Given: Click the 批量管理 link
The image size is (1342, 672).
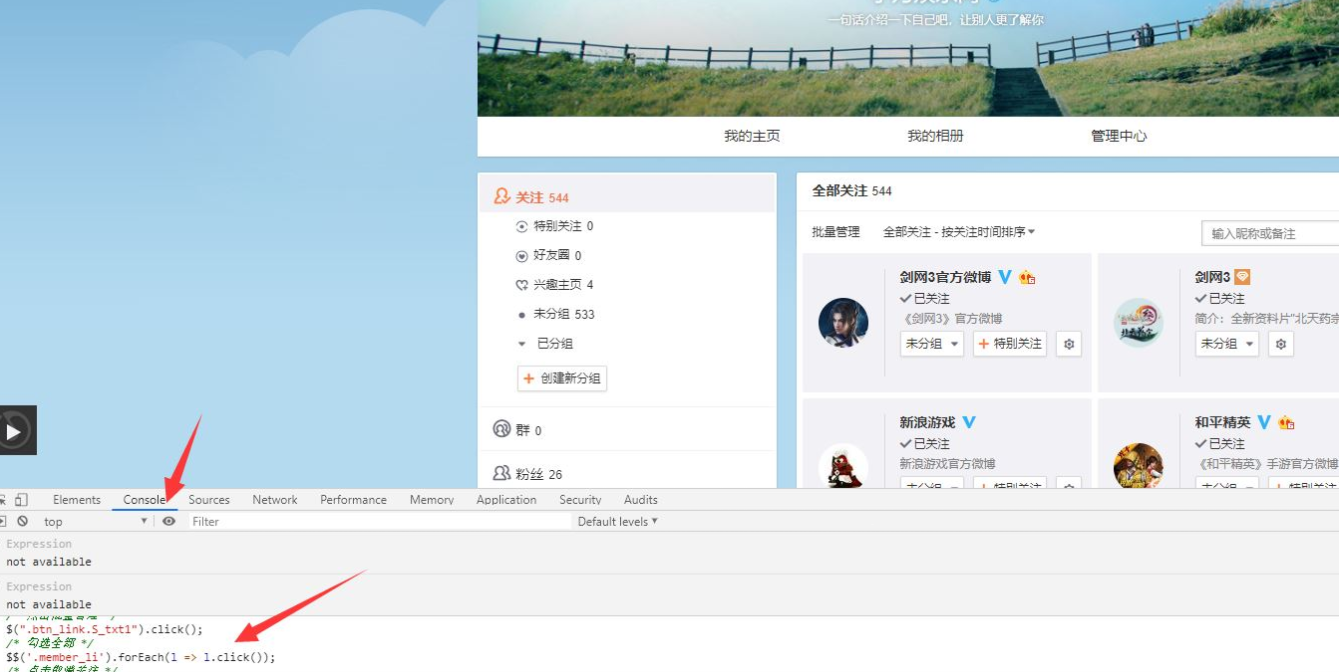Looking at the screenshot, I should (x=835, y=232).
